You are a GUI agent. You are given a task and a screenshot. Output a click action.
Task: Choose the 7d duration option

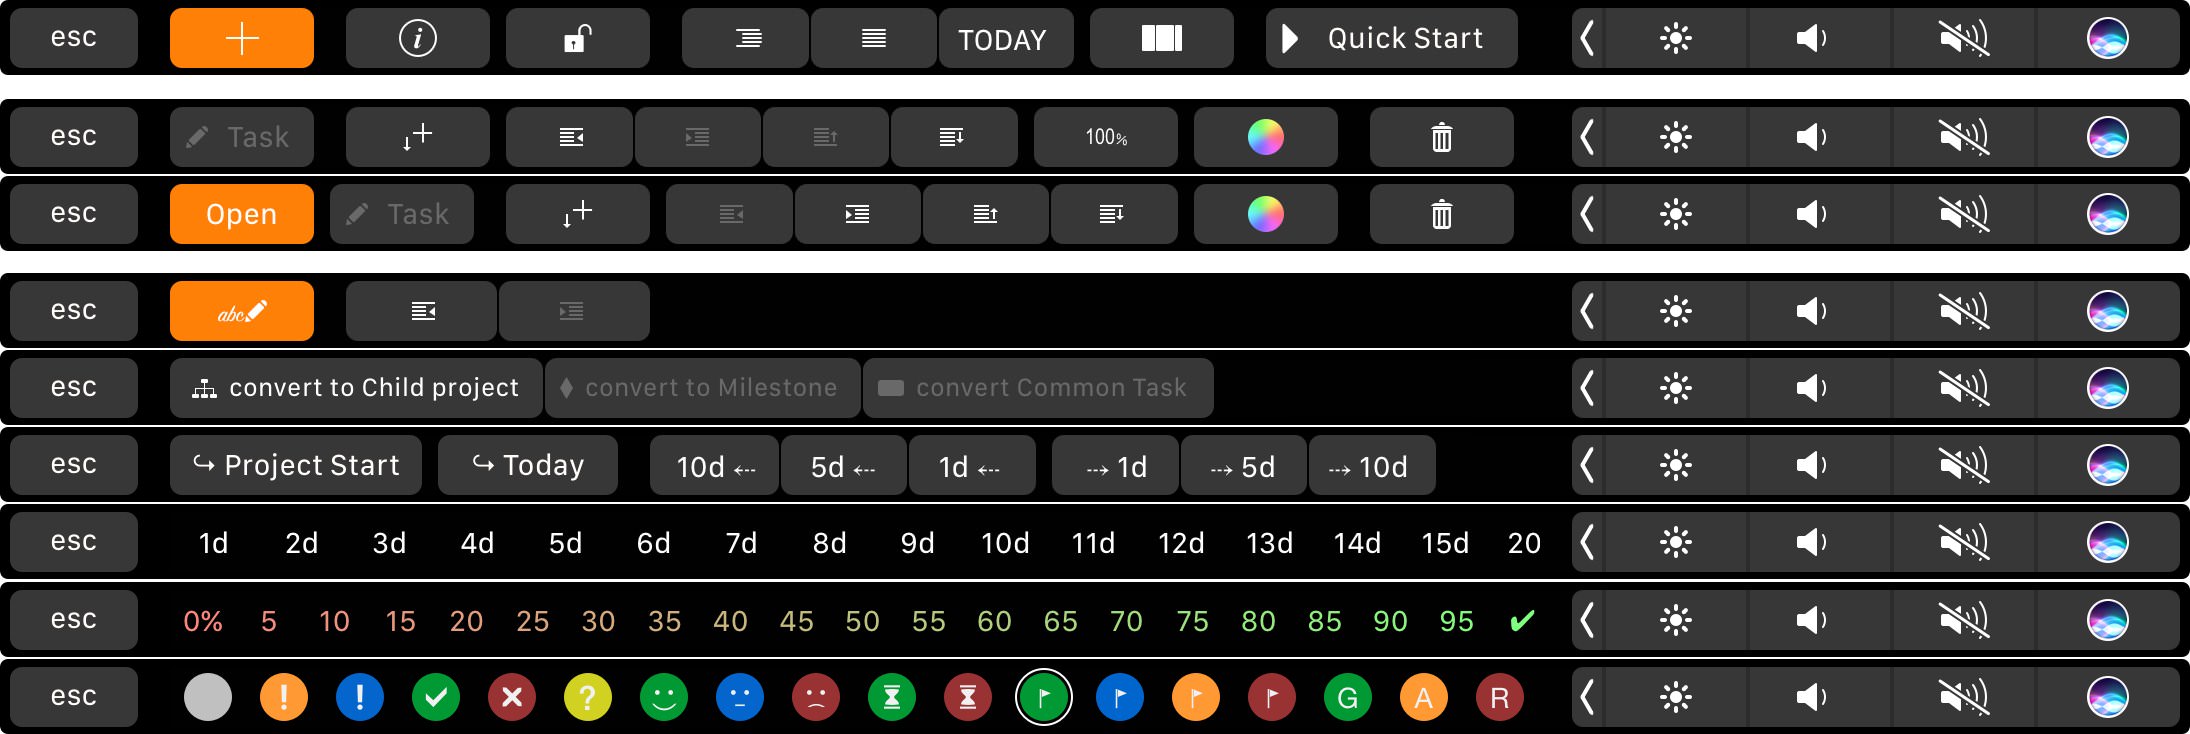[741, 543]
